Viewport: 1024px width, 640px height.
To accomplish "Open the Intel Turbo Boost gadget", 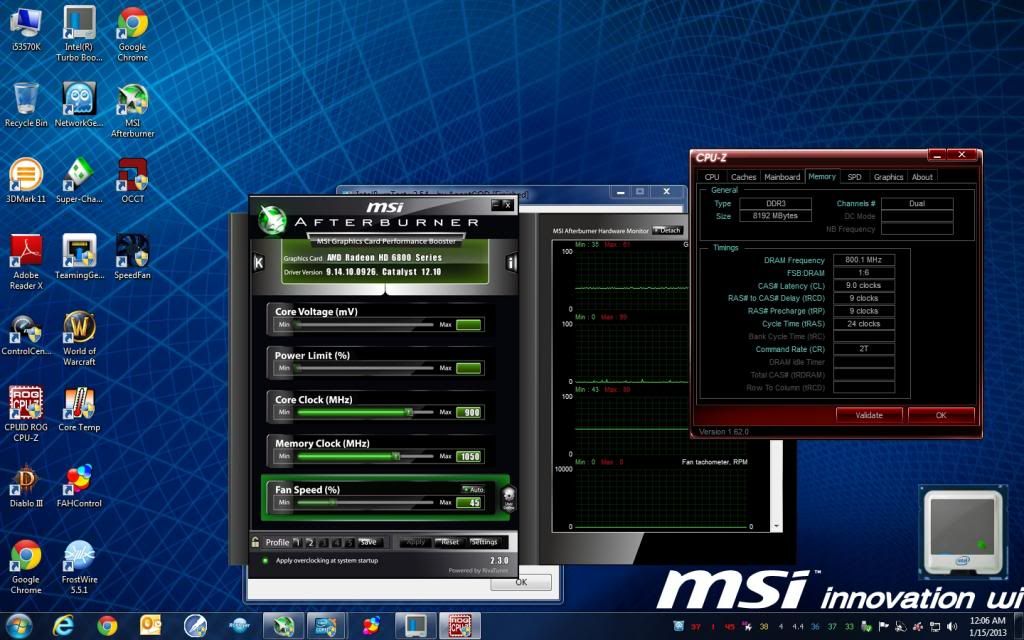I will [964, 532].
